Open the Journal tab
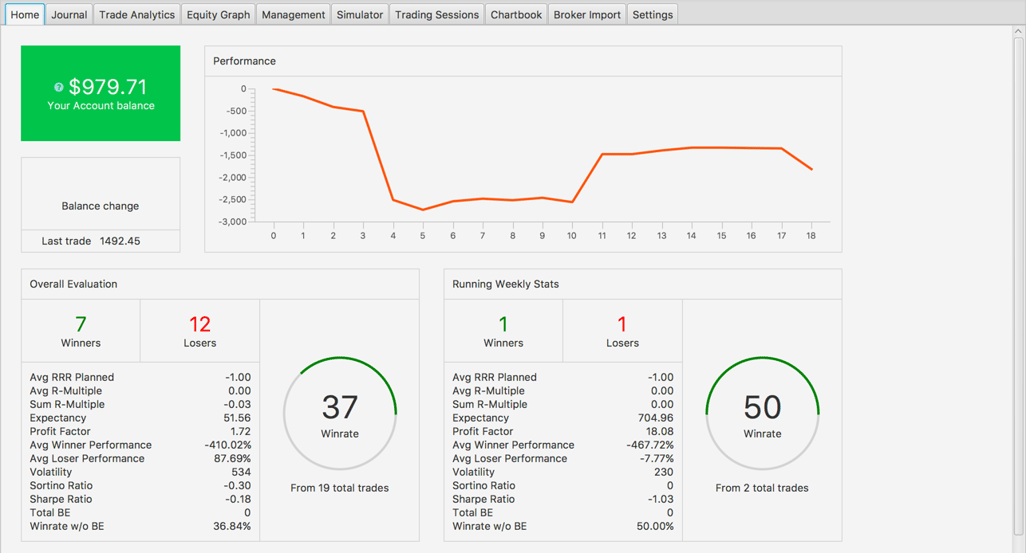This screenshot has height=553, width=1026. [69, 14]
